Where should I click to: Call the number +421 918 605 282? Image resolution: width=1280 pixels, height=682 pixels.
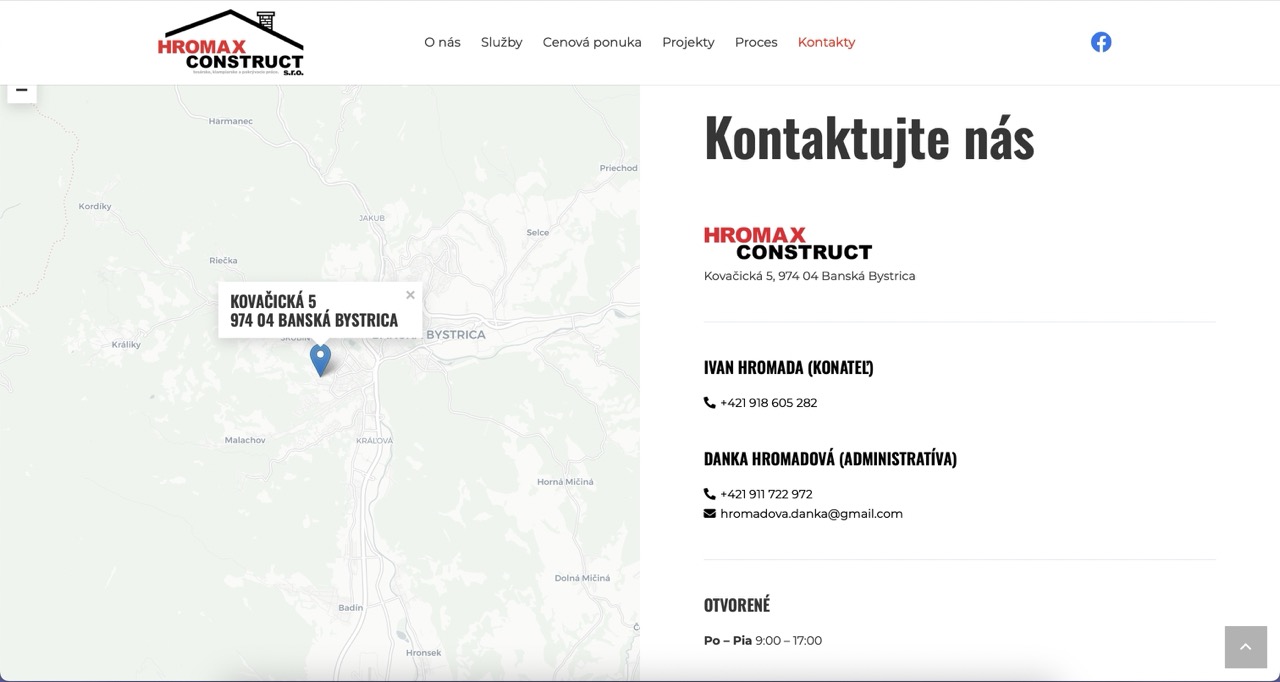(768, 403)
